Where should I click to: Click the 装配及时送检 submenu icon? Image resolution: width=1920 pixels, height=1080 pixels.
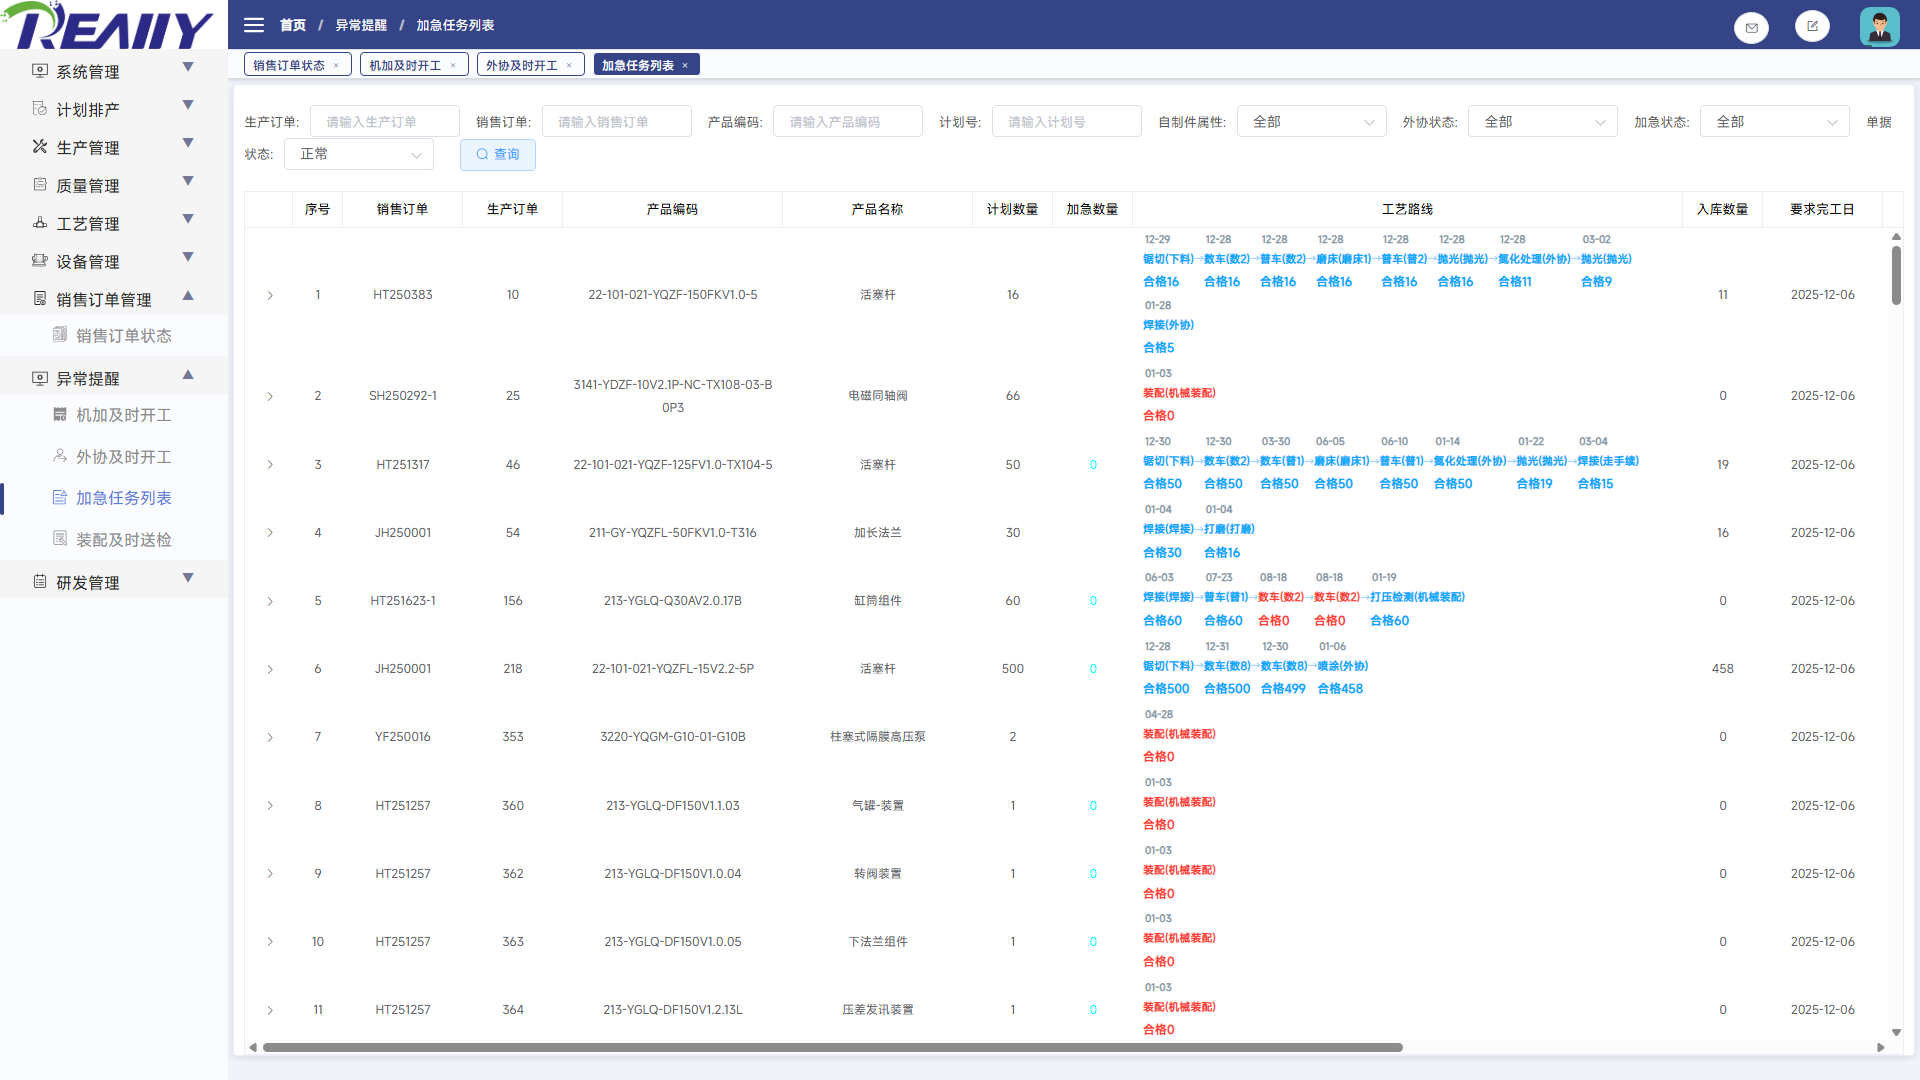point(60,539)
